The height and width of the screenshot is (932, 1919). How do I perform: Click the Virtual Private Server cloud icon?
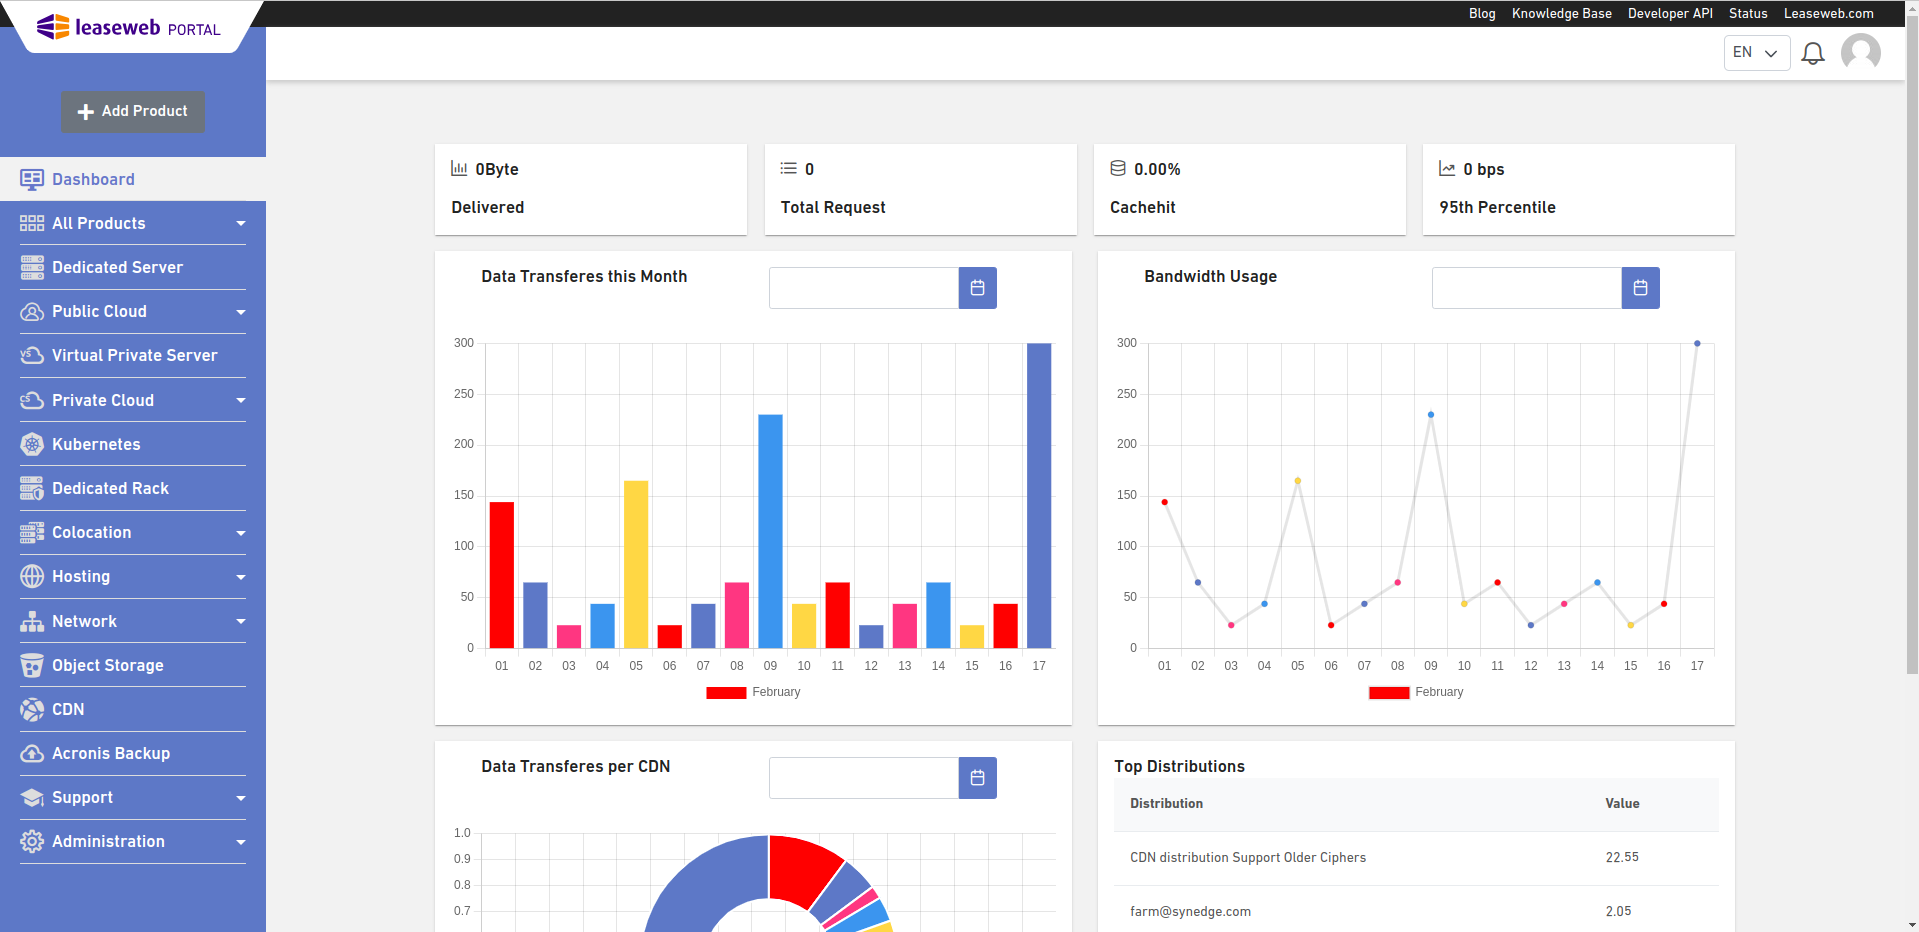click(x=31, y=355)
